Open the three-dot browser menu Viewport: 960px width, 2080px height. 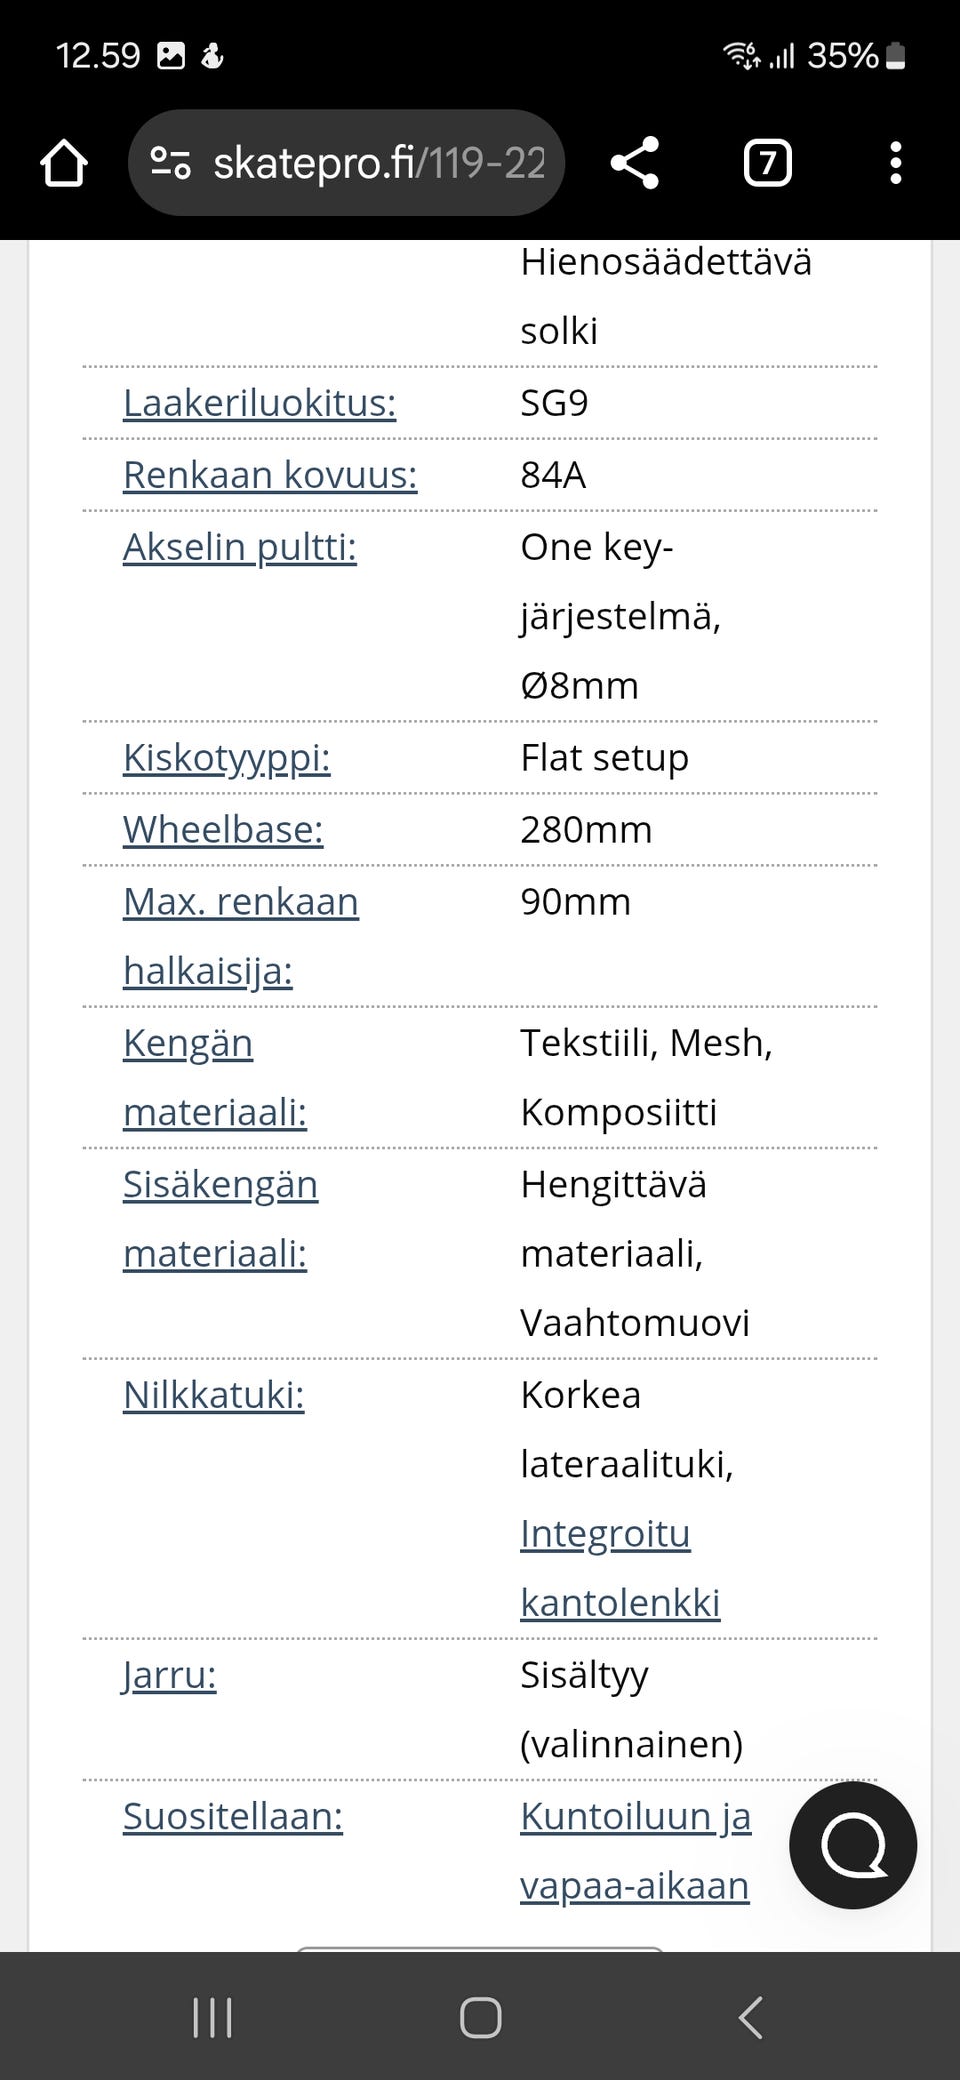click(895, 163)
